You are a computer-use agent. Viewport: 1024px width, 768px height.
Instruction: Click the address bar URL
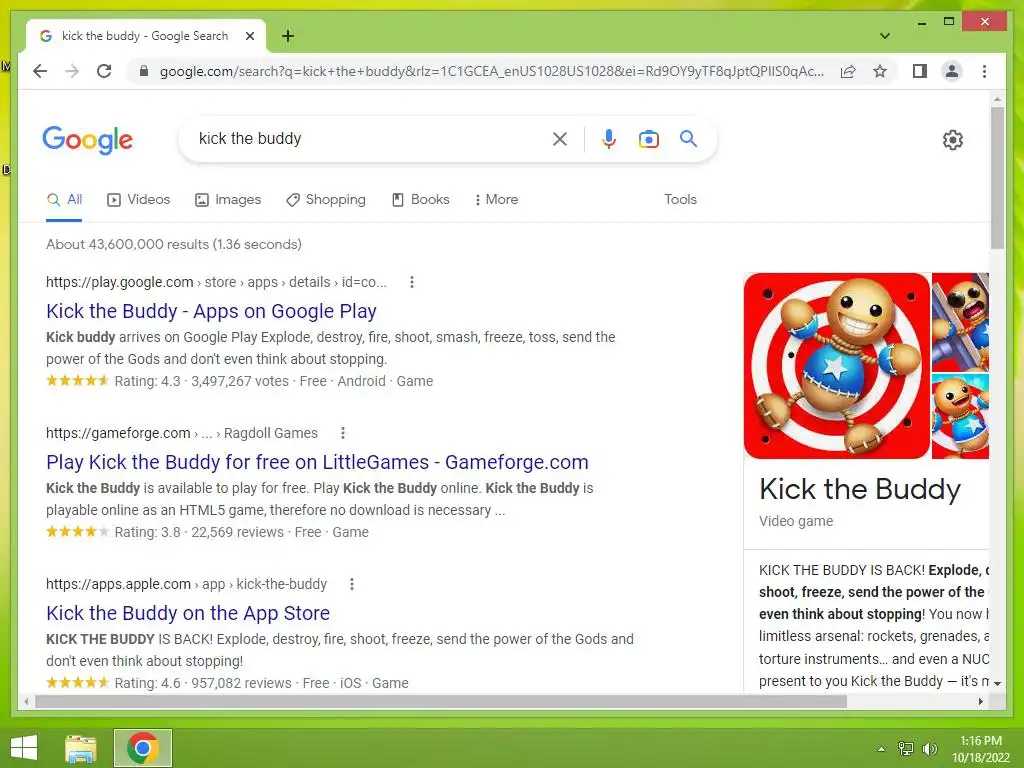pos(491,71)
